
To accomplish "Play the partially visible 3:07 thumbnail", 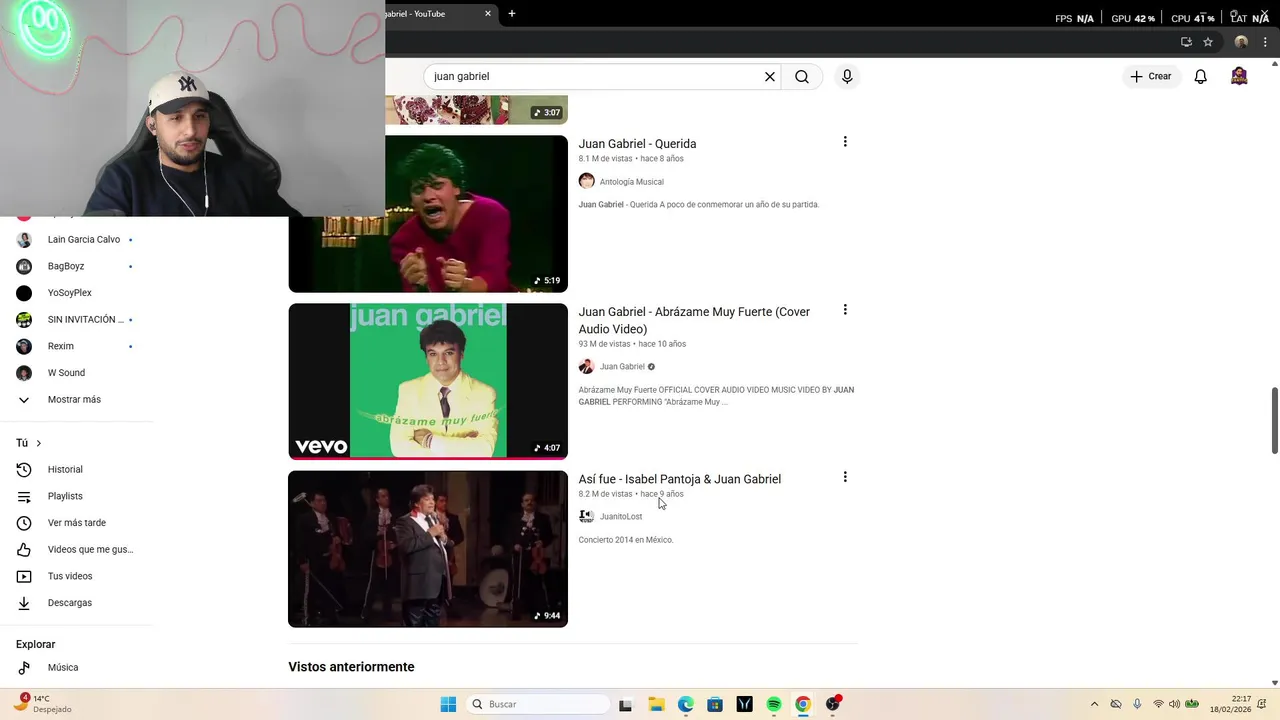I will pyautogui.click(x=476, y=110).
